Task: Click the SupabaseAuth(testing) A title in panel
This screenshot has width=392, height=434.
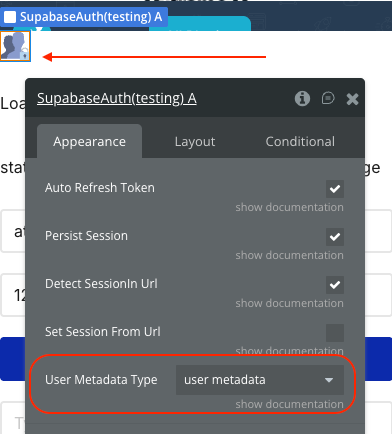Action: pyautogui.click(x=117, y=98)
